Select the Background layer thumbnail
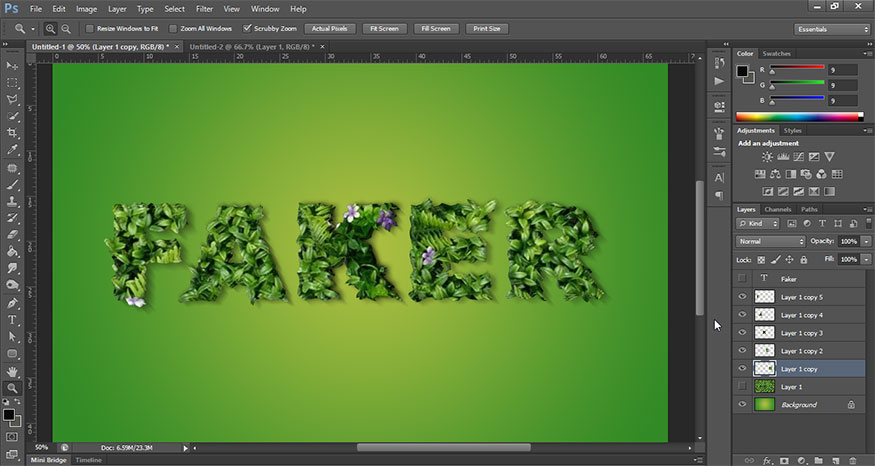 765,404
